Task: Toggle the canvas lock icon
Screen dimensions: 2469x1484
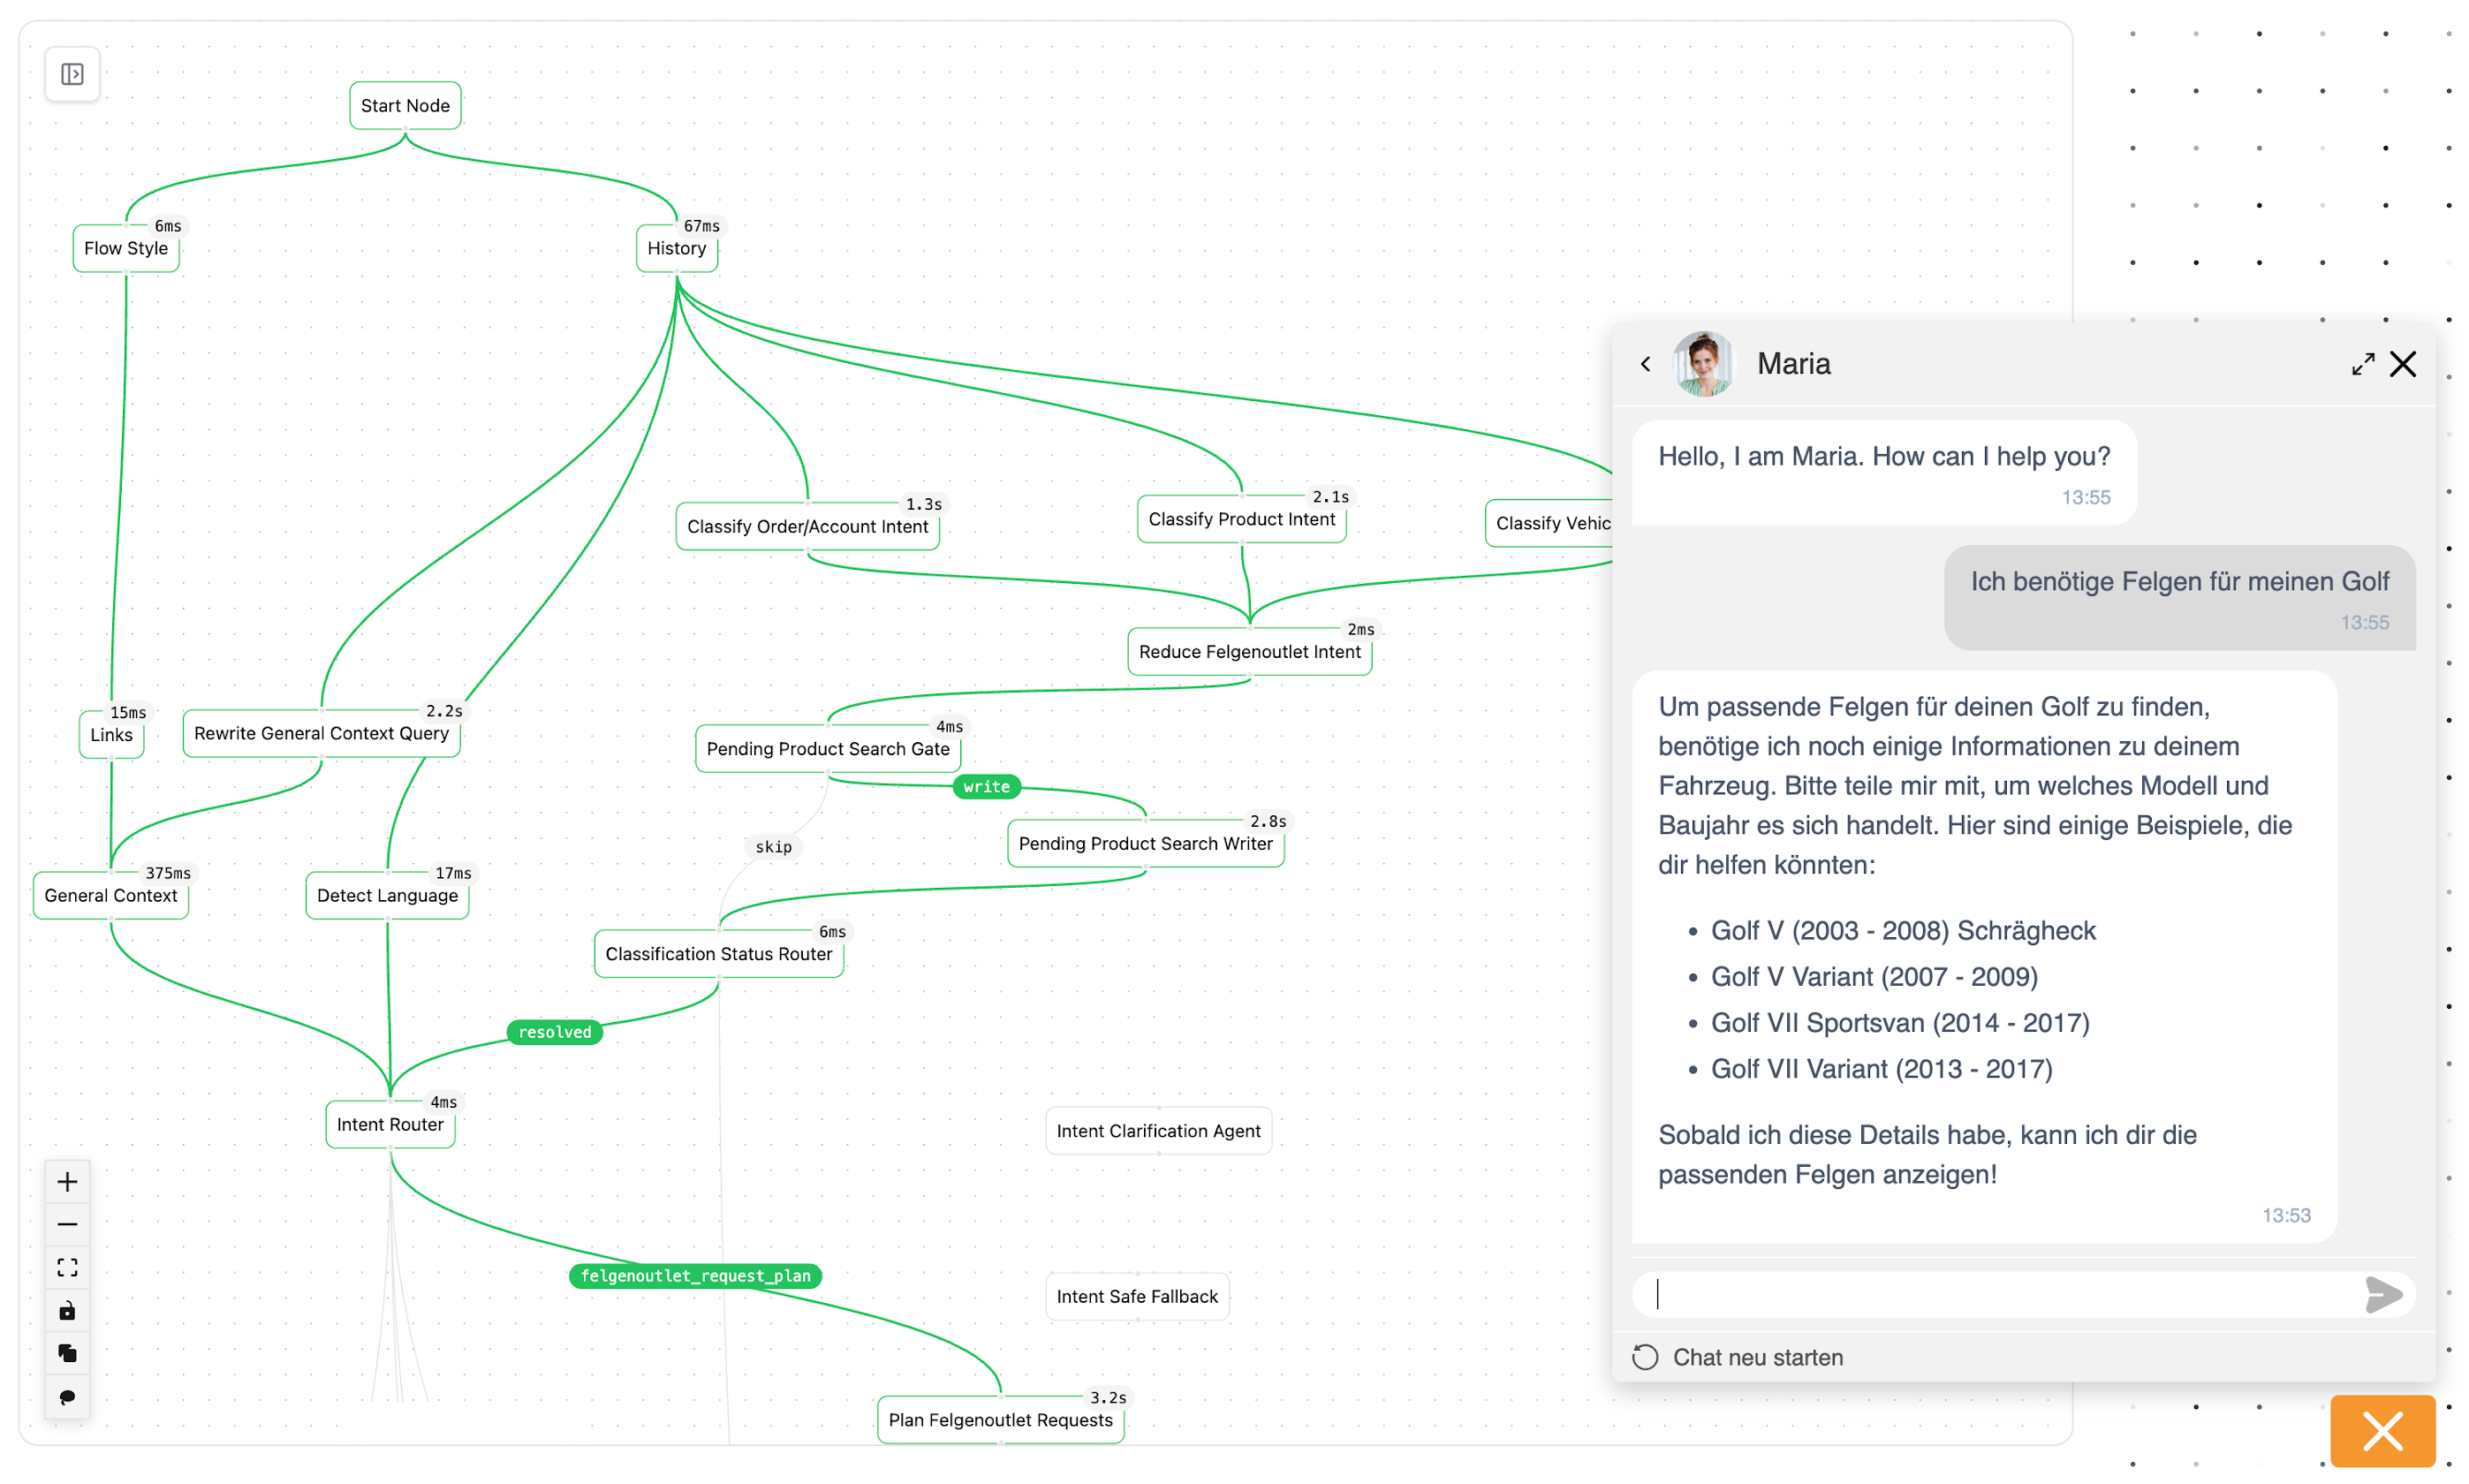Action: pyautogui.click(x=67, y=1311)
